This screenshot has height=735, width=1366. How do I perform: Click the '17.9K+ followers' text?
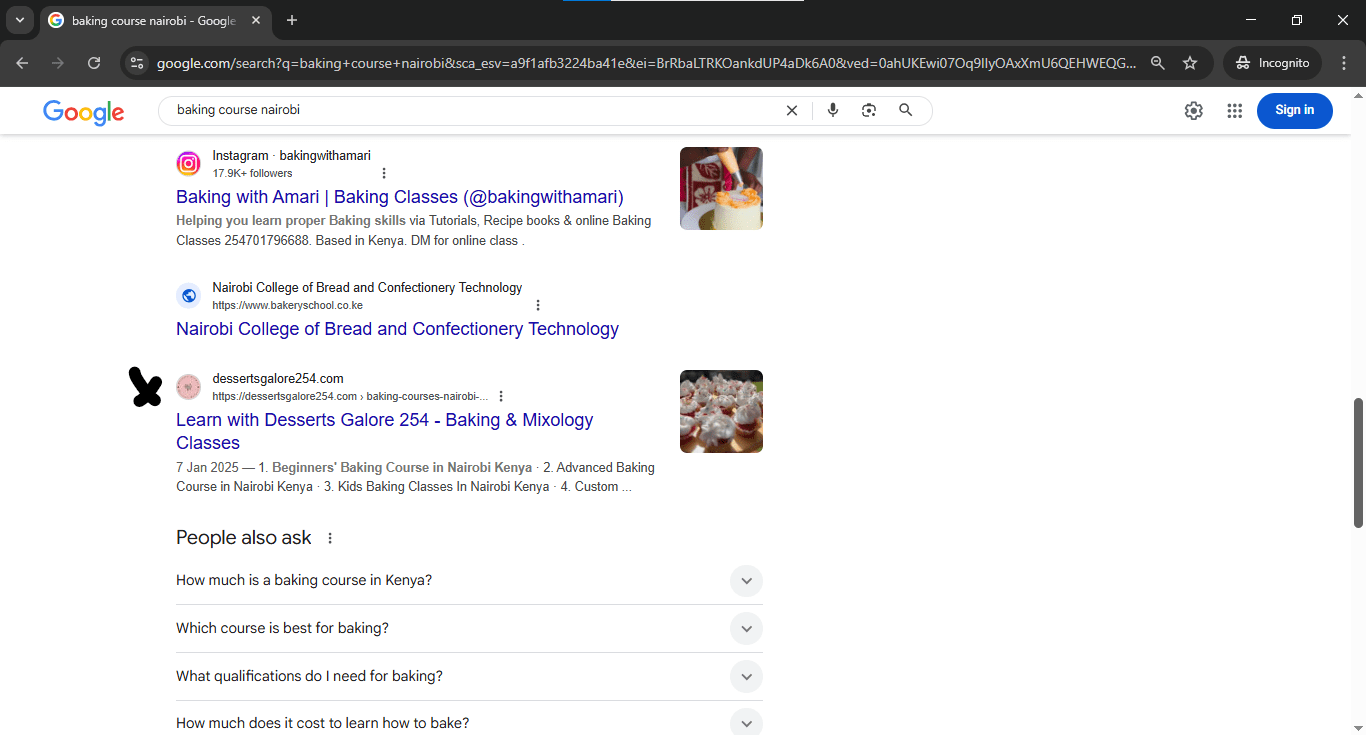[x=252, y=173]
